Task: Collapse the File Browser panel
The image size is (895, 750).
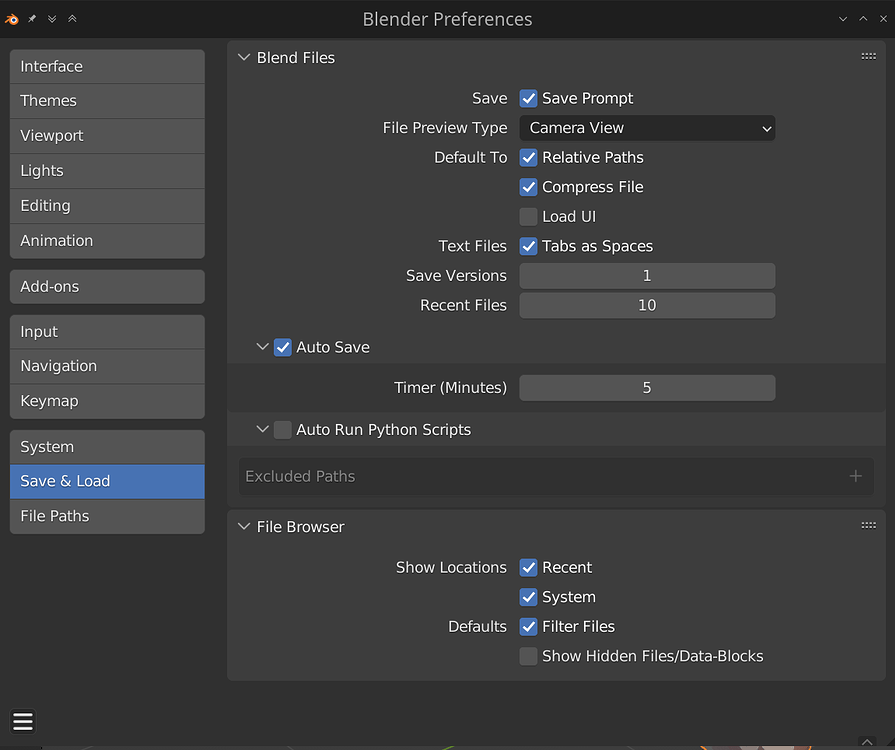Action: pos(244,526)
